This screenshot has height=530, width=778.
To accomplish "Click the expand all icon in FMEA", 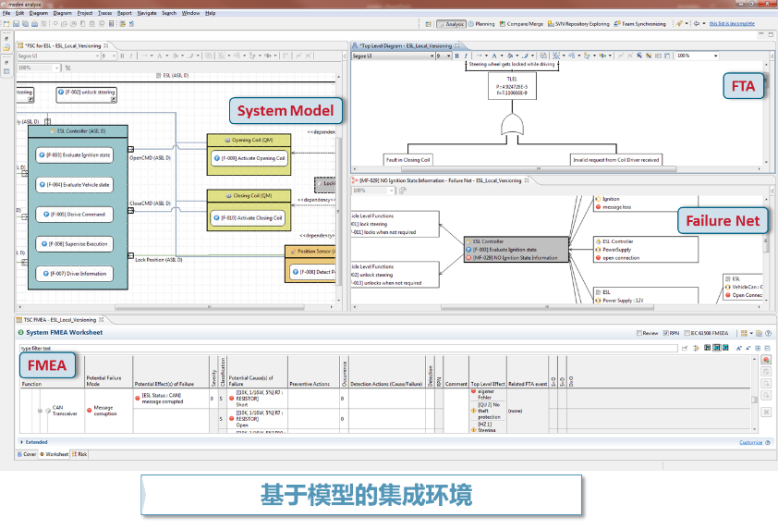I will pos(759,348).
